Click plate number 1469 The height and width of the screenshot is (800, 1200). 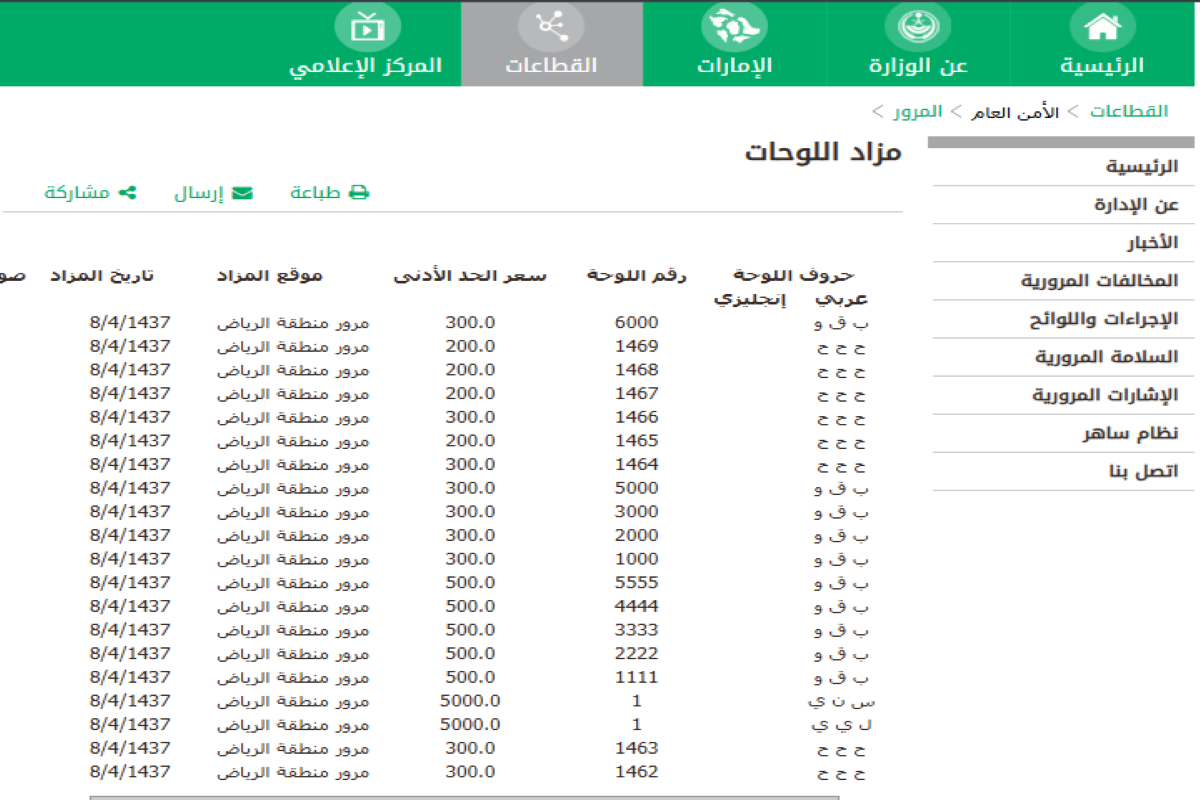(x=637, y=346)
